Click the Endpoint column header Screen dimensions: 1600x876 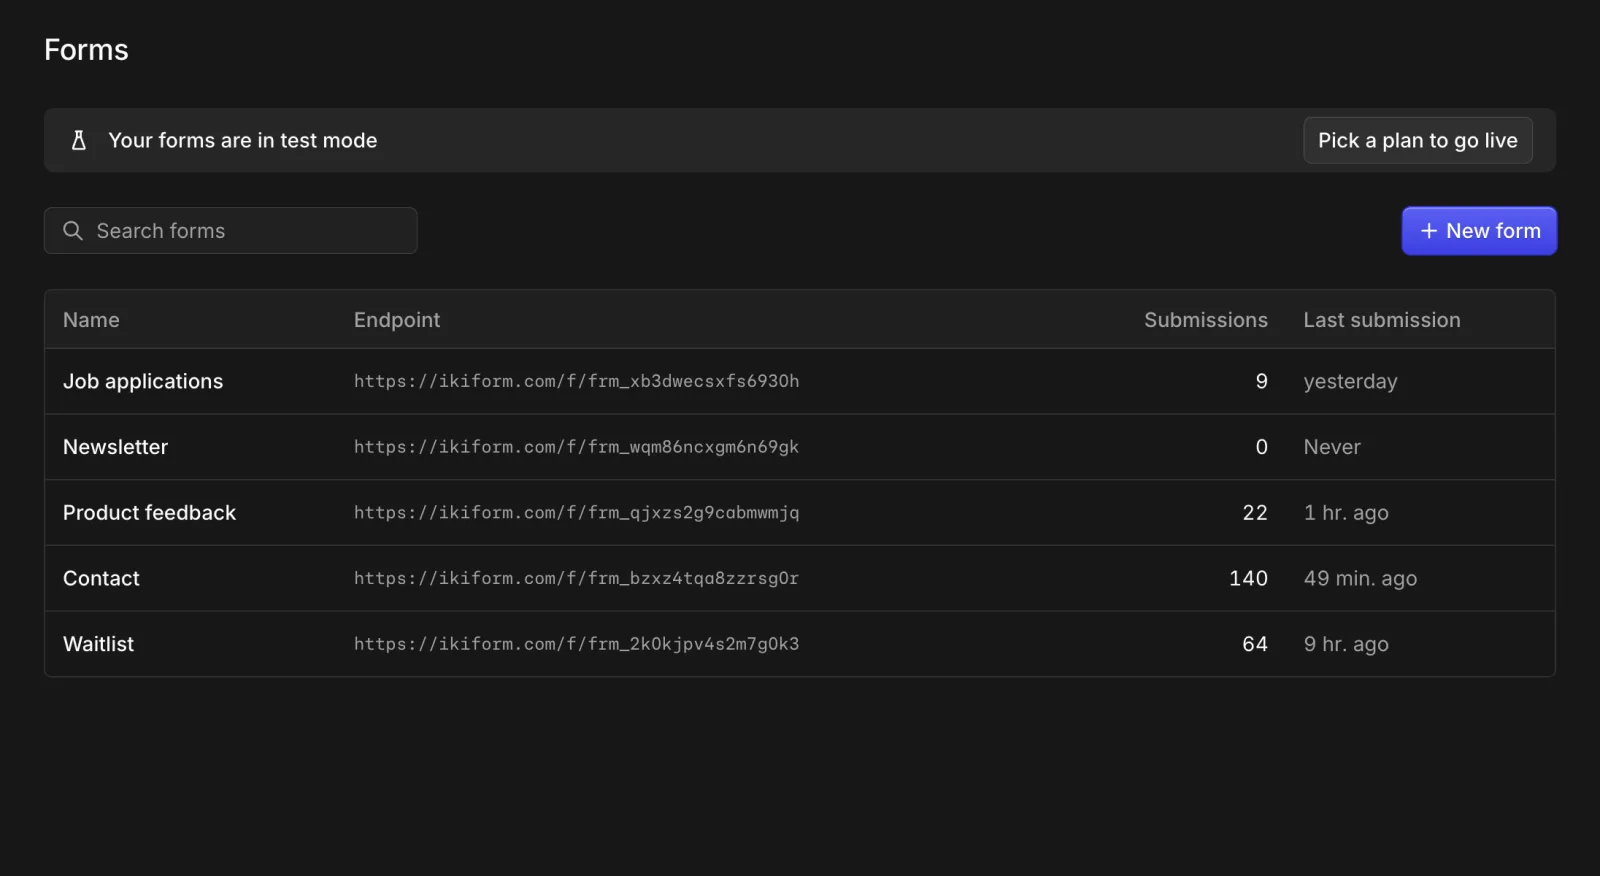[397, 320]
